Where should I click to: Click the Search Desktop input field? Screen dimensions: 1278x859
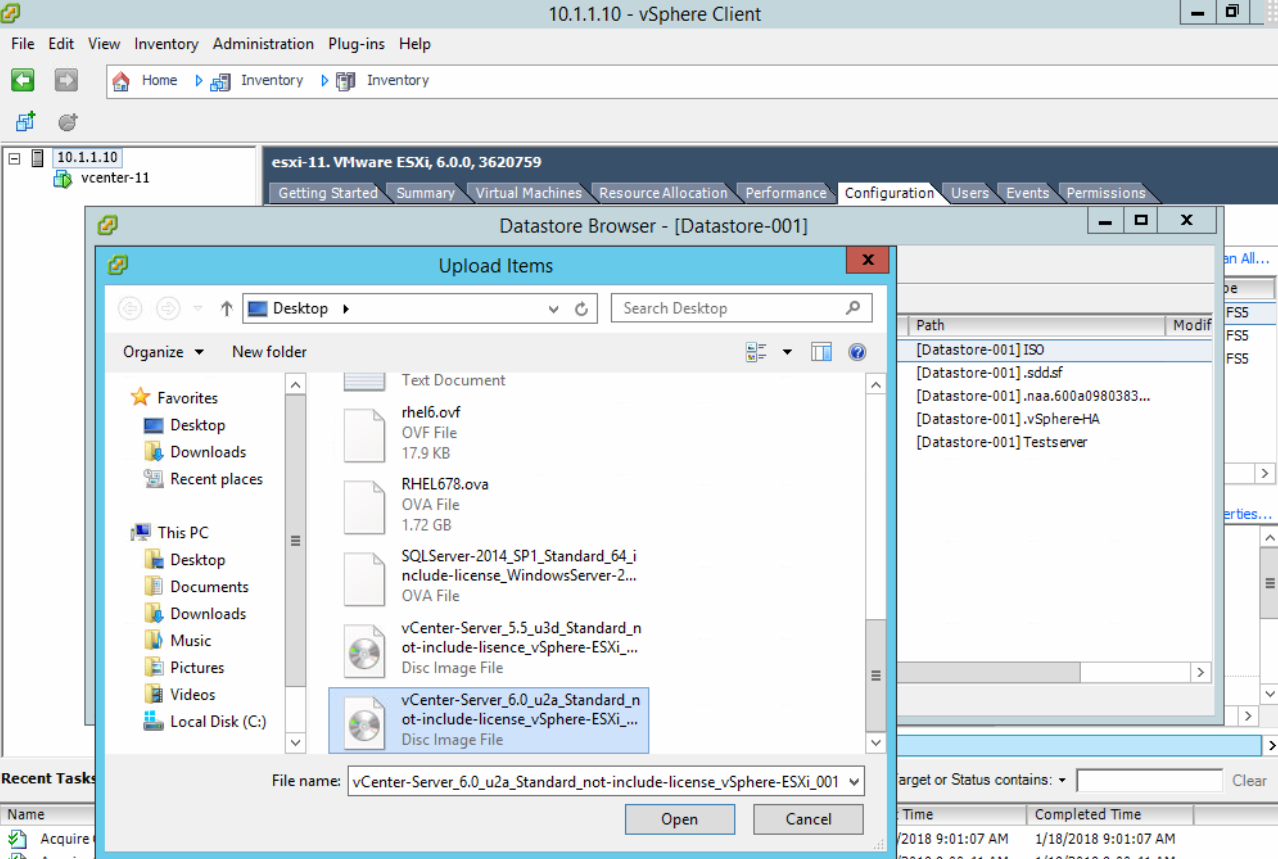tap(730, 309)
